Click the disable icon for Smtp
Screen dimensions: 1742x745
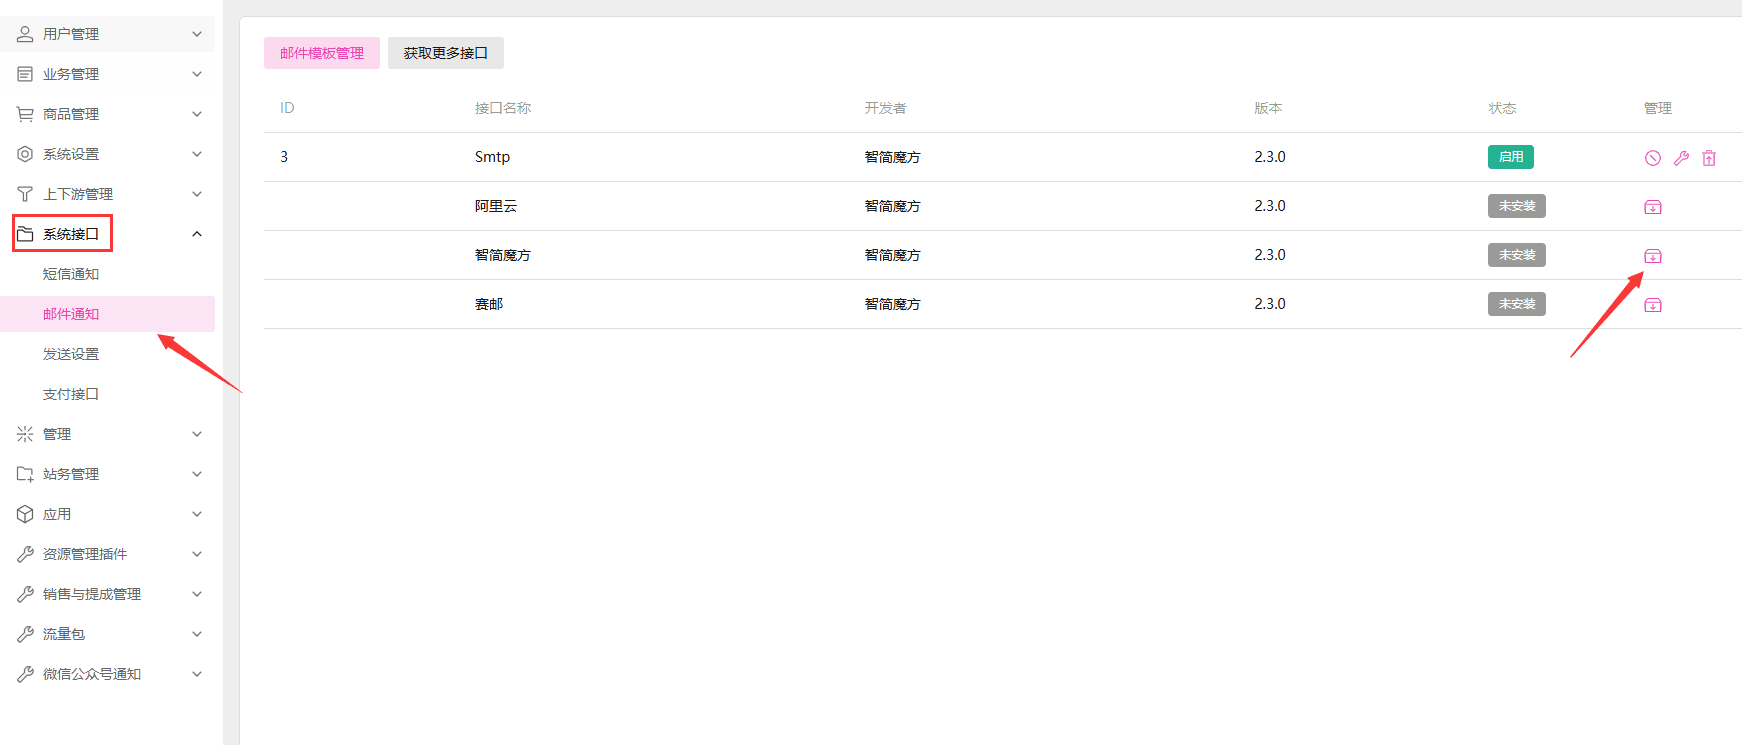(1653, 158)
